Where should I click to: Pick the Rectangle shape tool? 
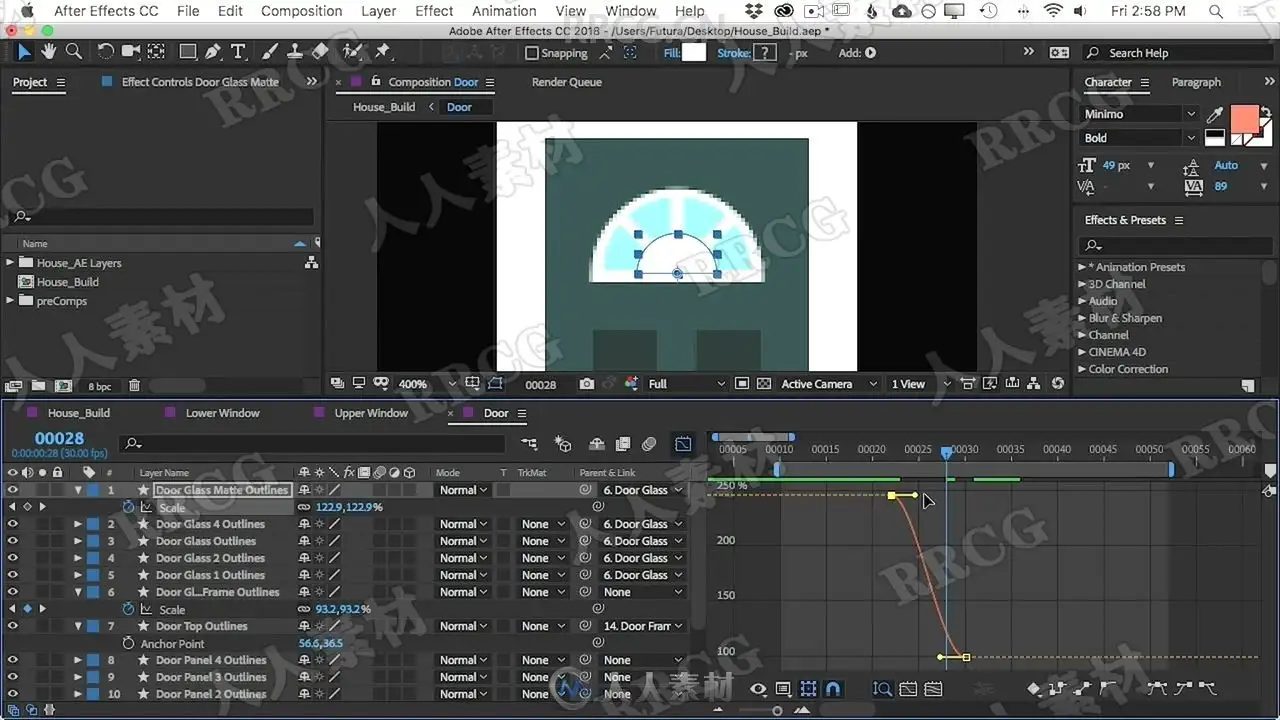pyautogui.click(x=187, y=52)
